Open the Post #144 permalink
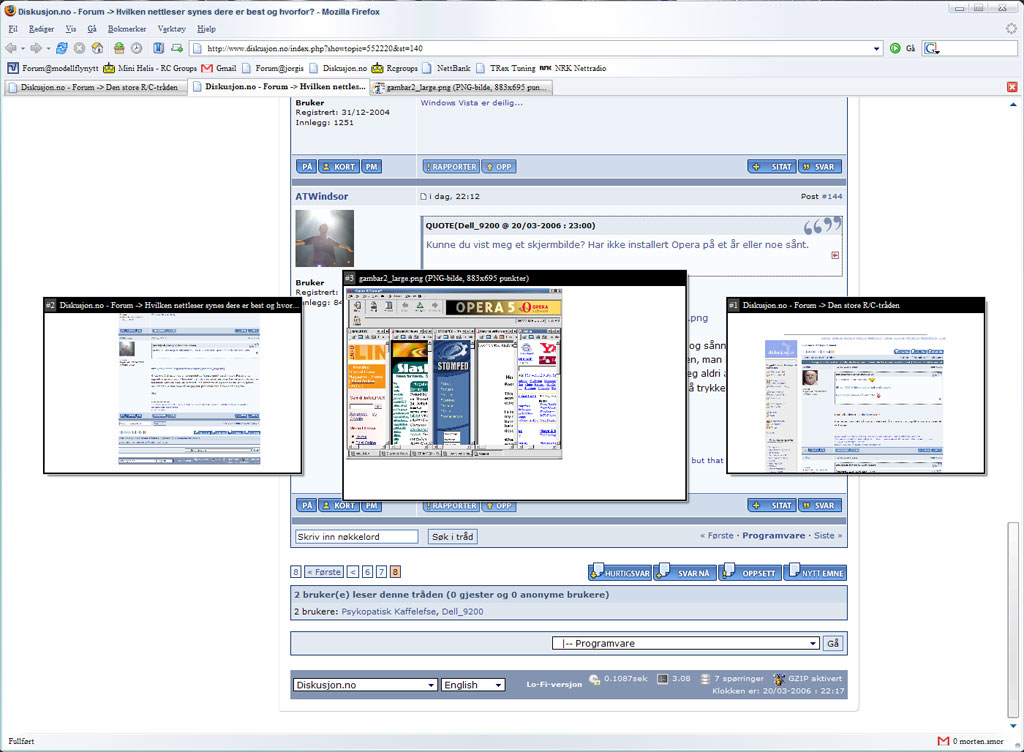Viewport: 1024px width, 752px height. (832, 196)
